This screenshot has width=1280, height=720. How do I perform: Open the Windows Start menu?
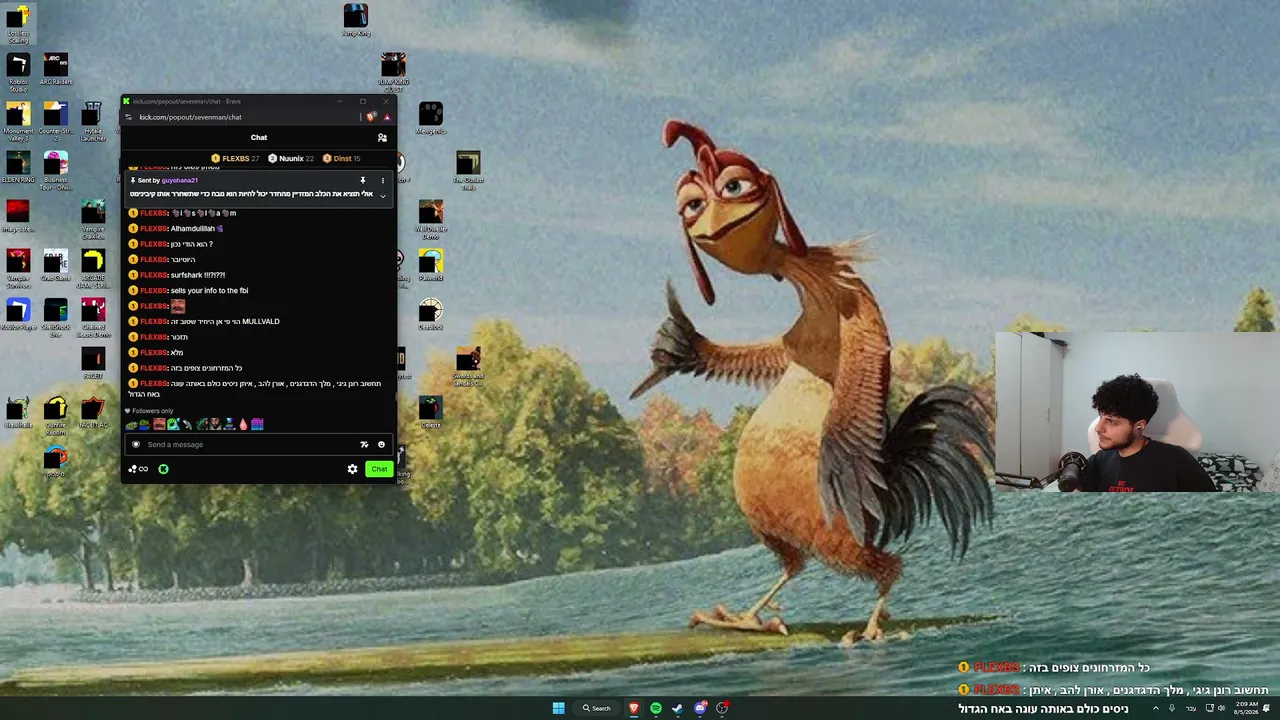click(x=559, y=708)
